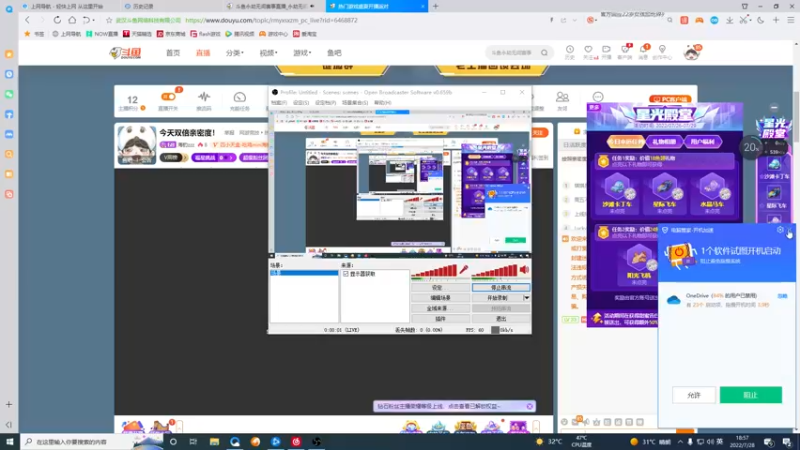Viewport: 800px width, 450px height.
Task: Go to browser home page icon
Action: [x=72, y=20]
